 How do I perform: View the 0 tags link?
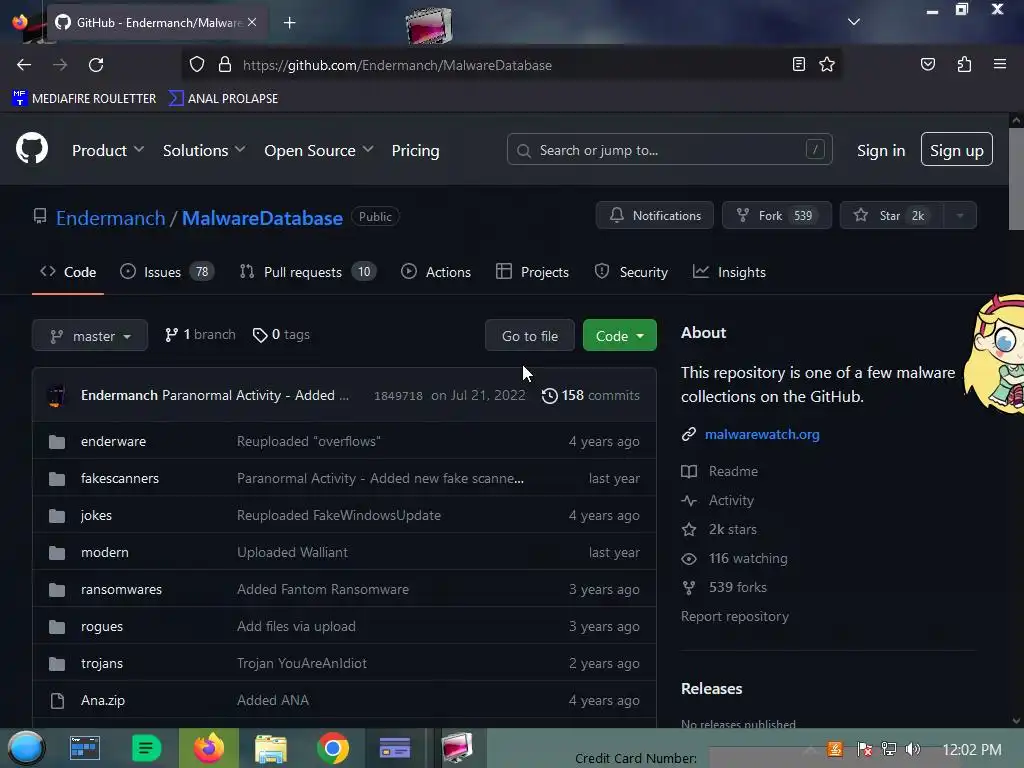point(281,334)
